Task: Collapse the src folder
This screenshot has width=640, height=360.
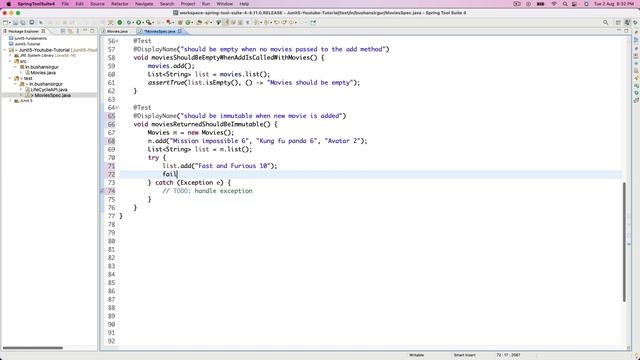Action: (10, 61)
